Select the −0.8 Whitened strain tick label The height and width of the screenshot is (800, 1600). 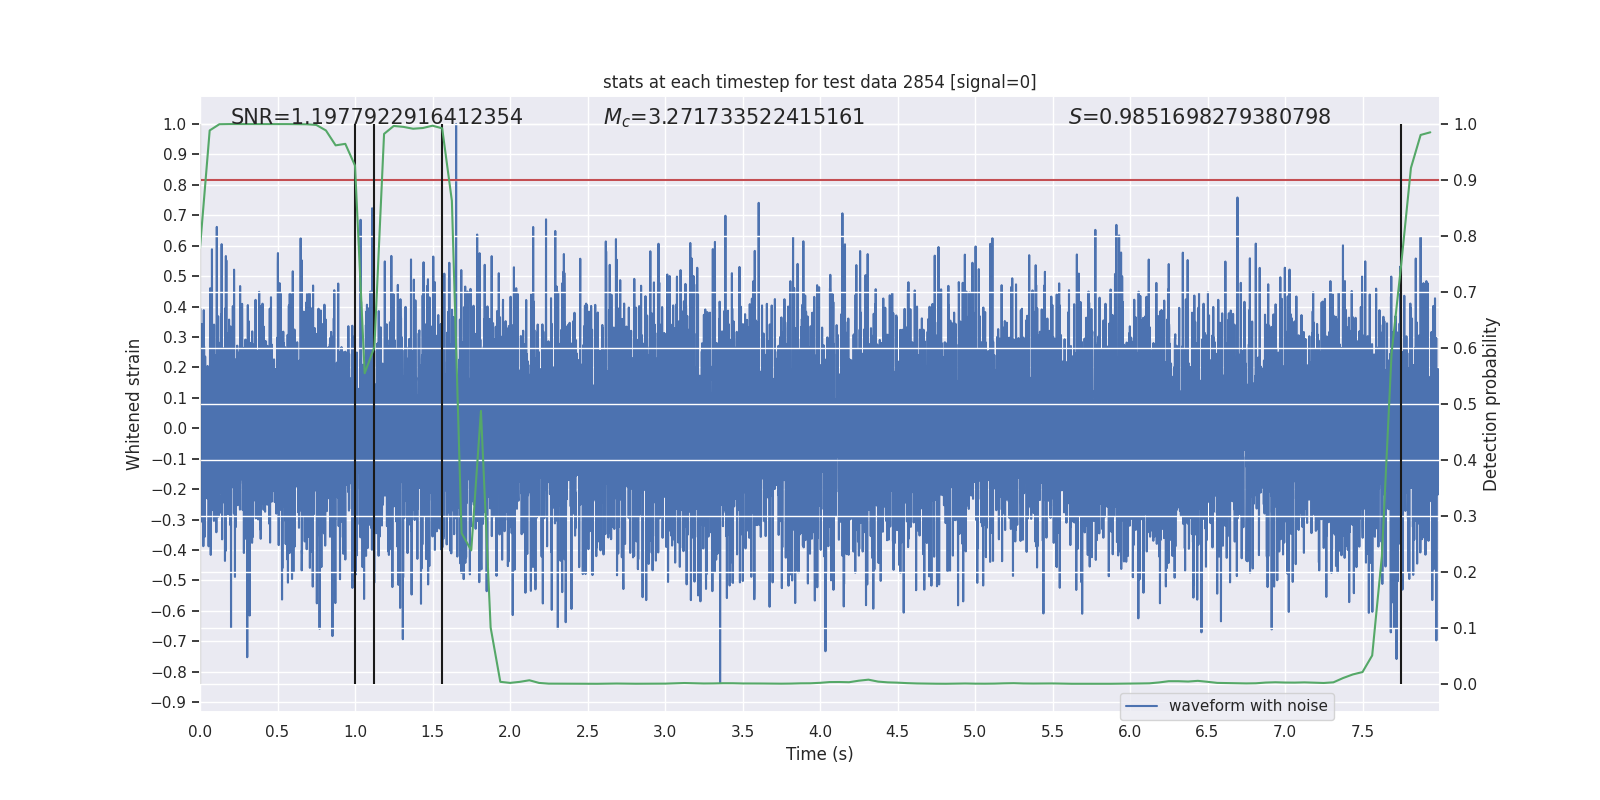pyautogui.click(x=169, y=672)
